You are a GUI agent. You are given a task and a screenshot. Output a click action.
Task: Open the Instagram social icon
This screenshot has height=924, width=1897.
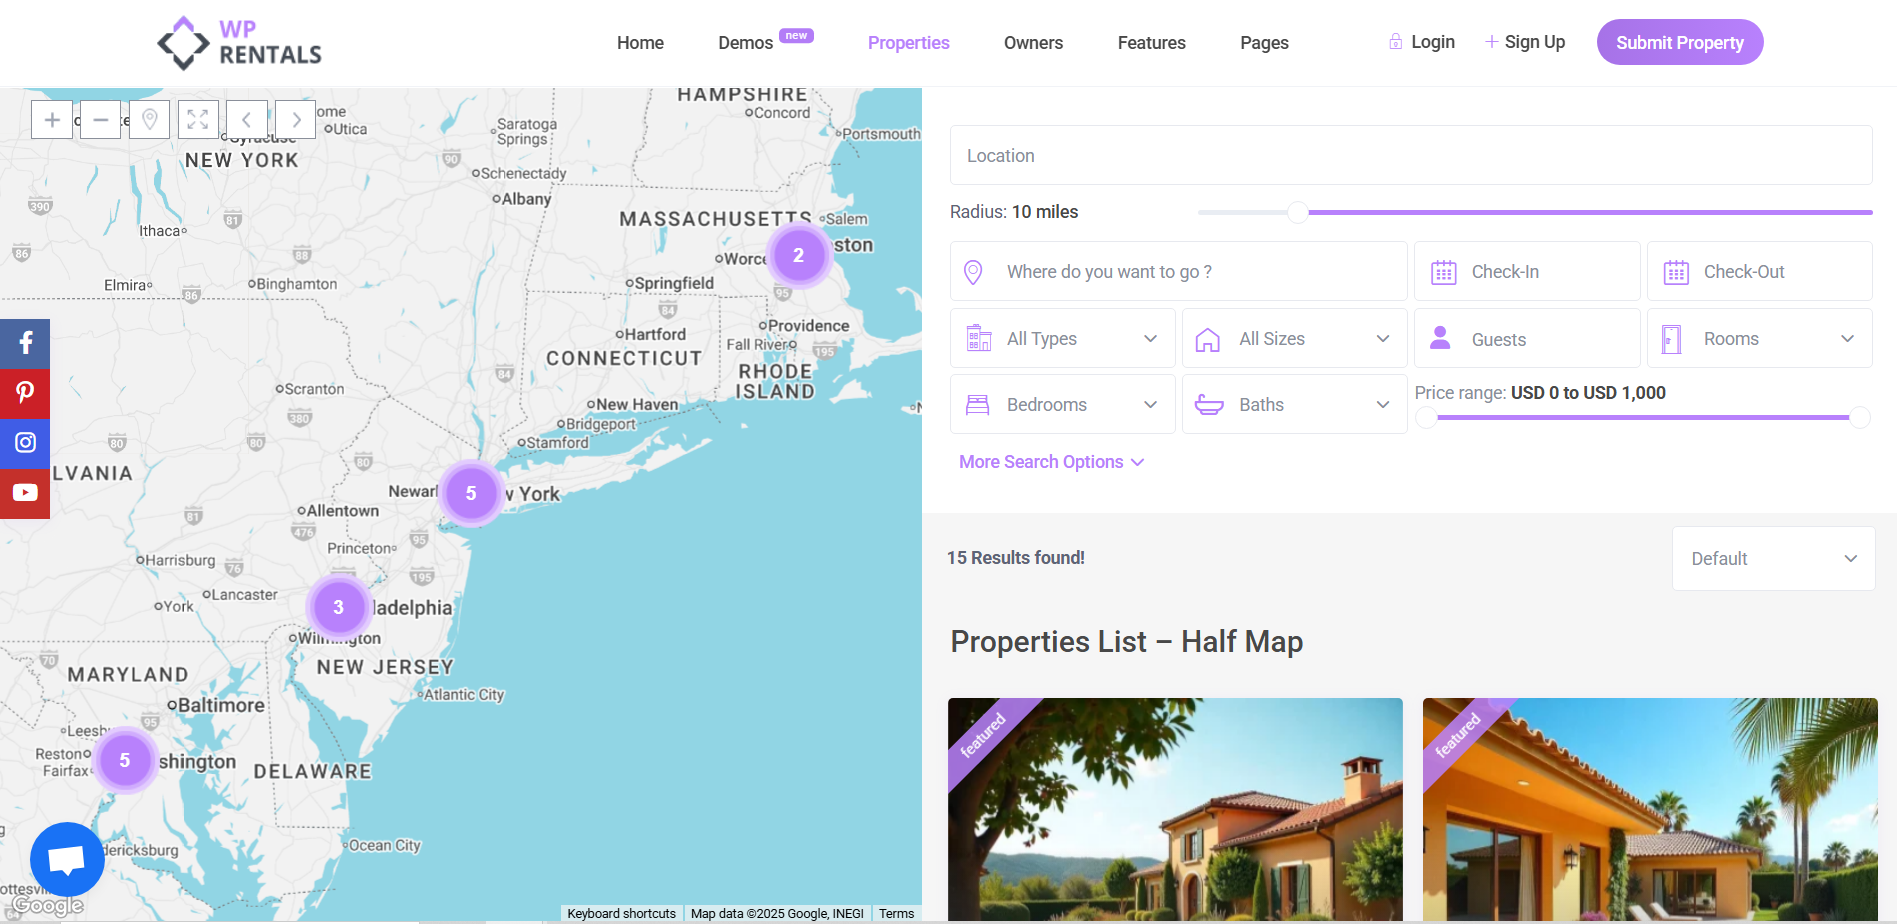25,443
